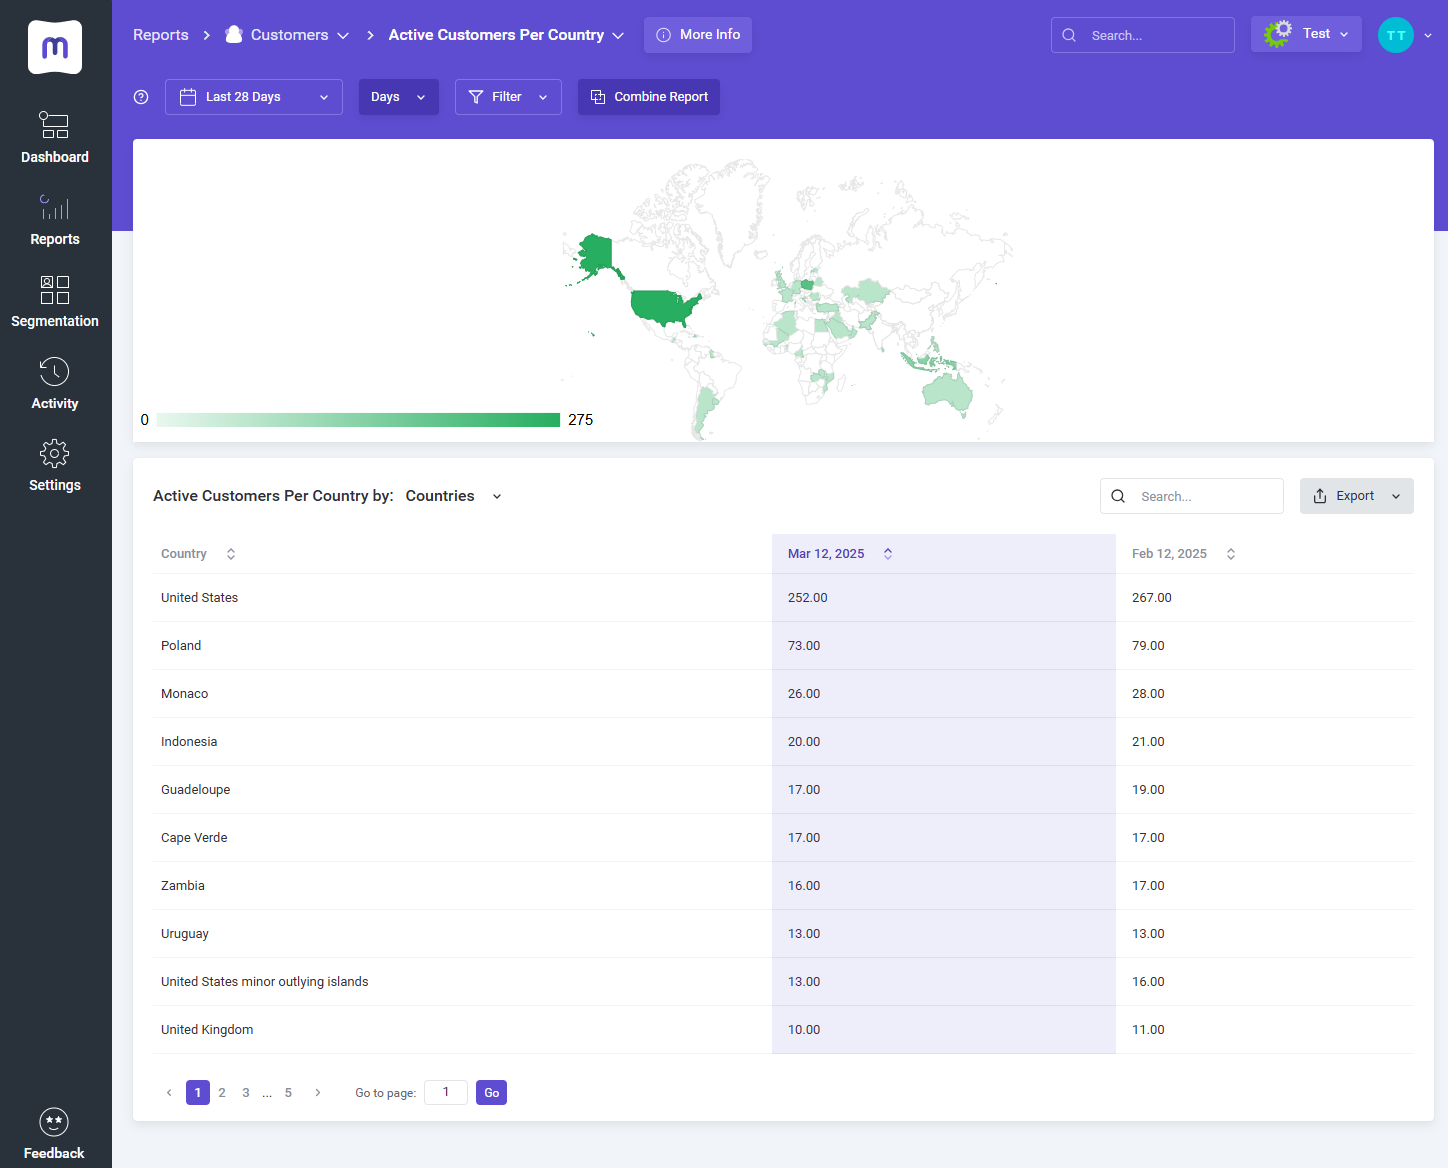Image resolution: width=1448 pixels, height=1168 pixels.
Task: Open the Settings gear icon in sidebar
Action: click(54, 453)
